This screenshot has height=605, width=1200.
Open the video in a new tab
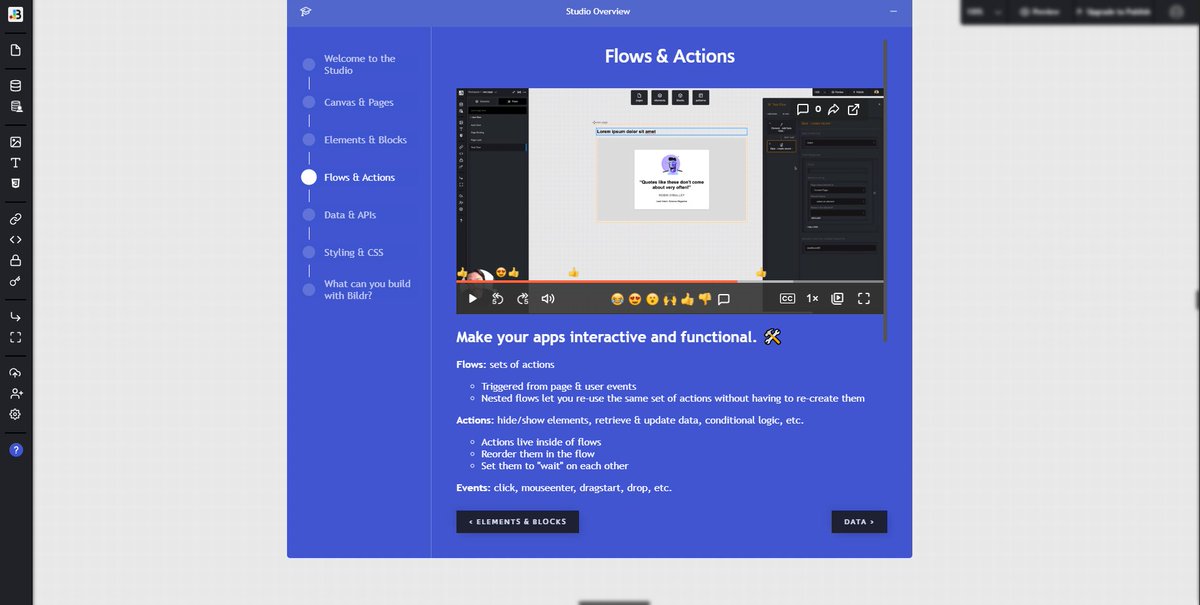pyautogui.click(x=853, y=109)
